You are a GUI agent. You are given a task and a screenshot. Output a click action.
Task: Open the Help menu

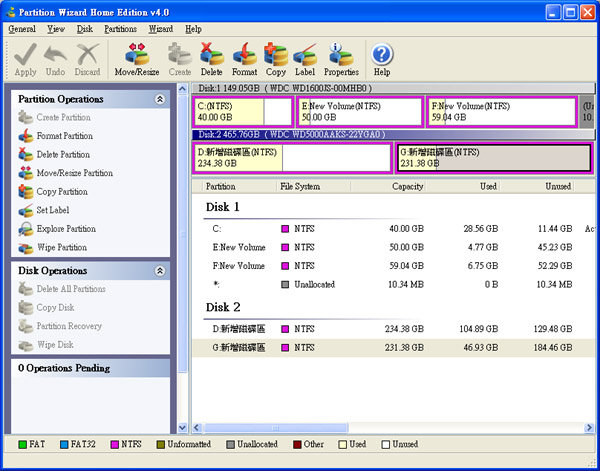point(193,29)
